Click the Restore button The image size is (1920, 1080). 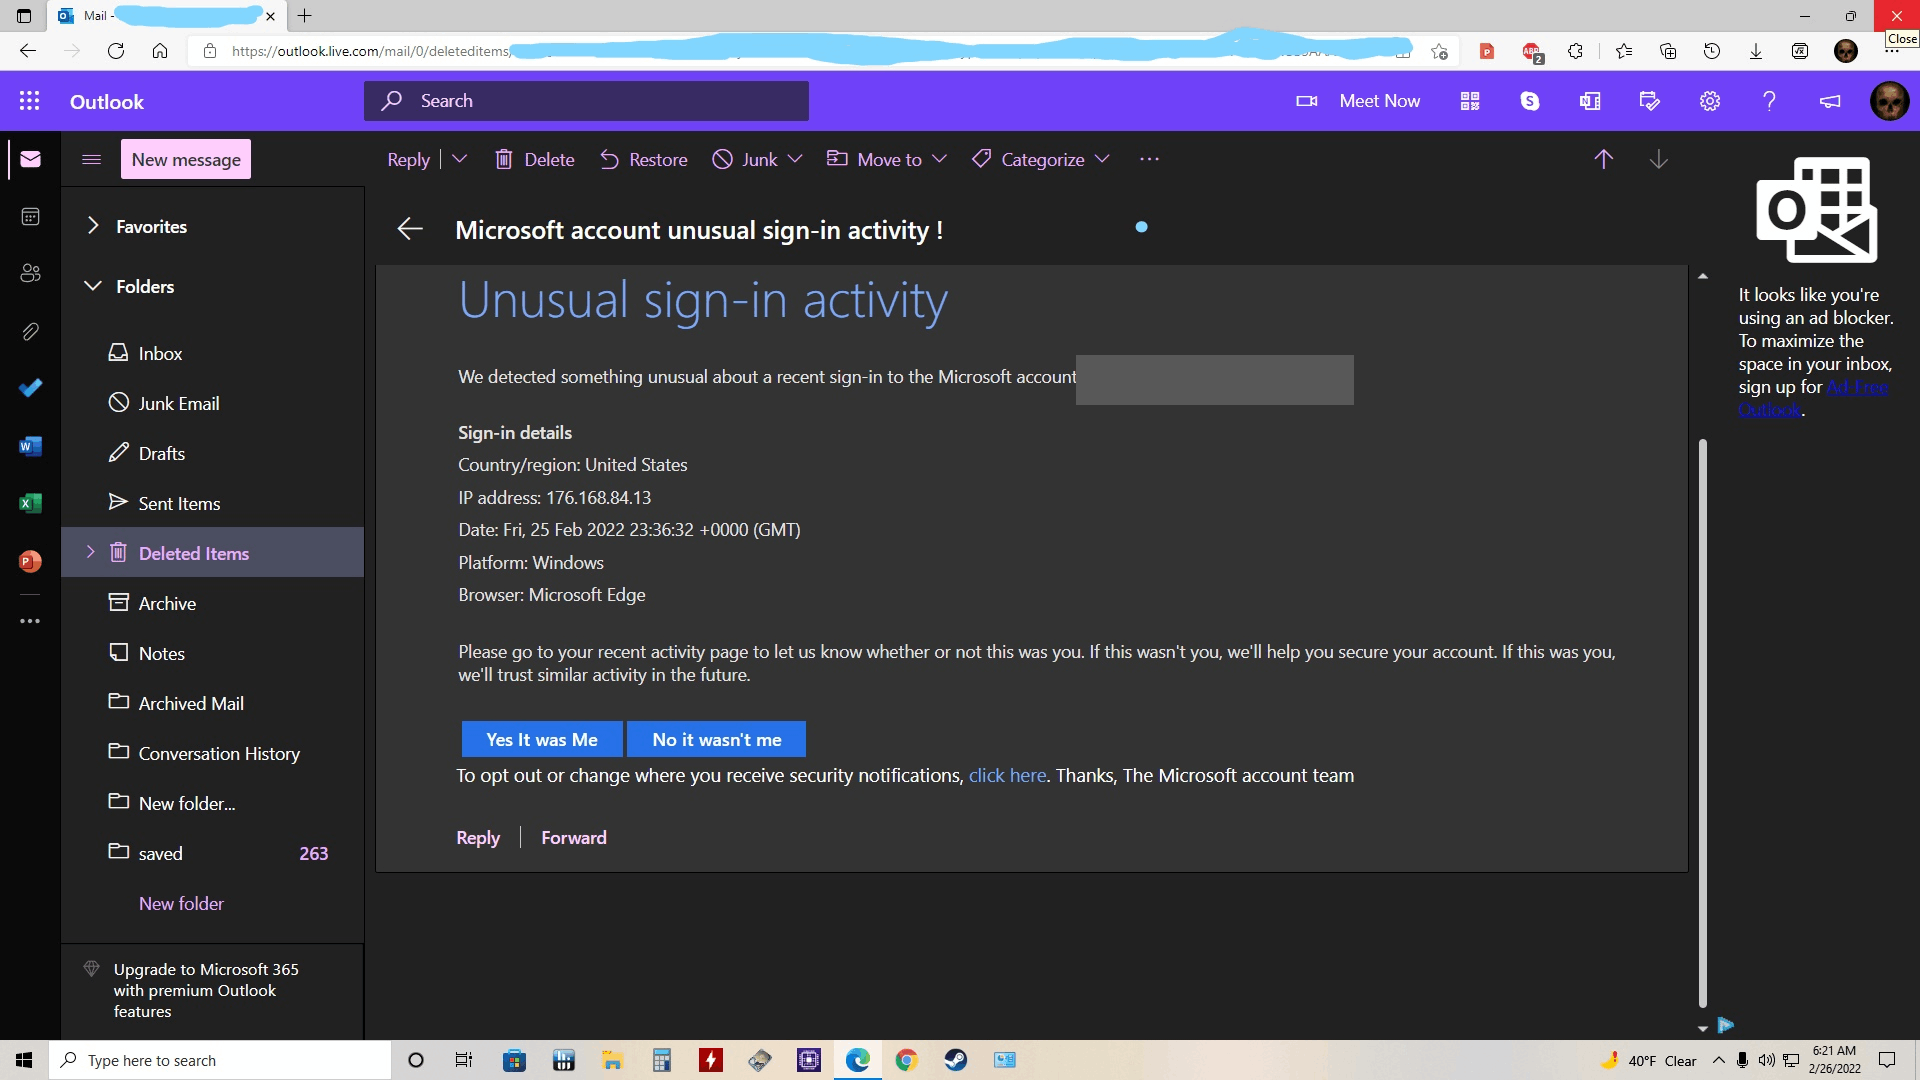click(x=644, y=160)
